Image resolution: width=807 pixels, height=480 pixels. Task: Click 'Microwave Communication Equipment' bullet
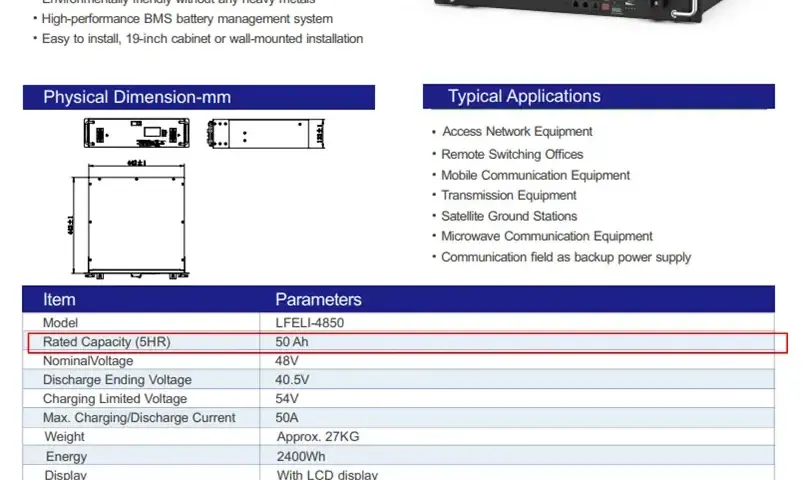tap(547, 236)
